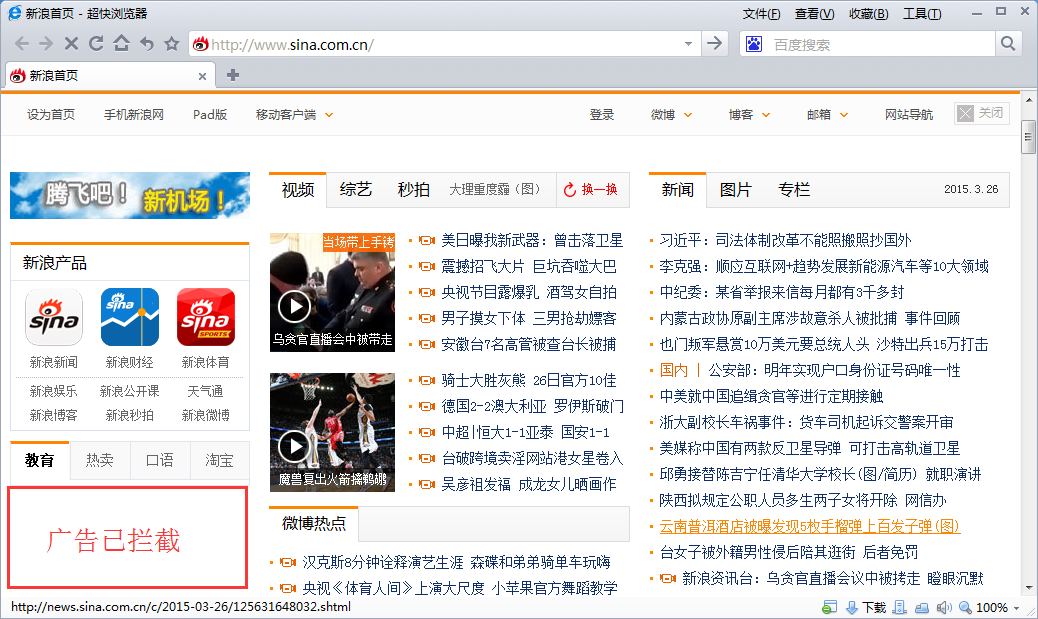Click the 换一换 refresh button

coord(590,190)
